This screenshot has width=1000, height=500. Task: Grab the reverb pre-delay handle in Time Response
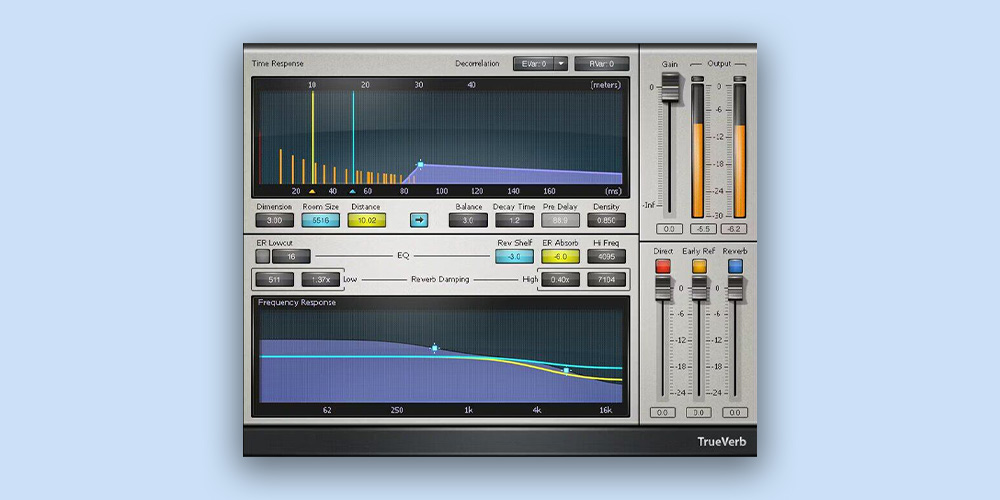(x=420, y=164)
